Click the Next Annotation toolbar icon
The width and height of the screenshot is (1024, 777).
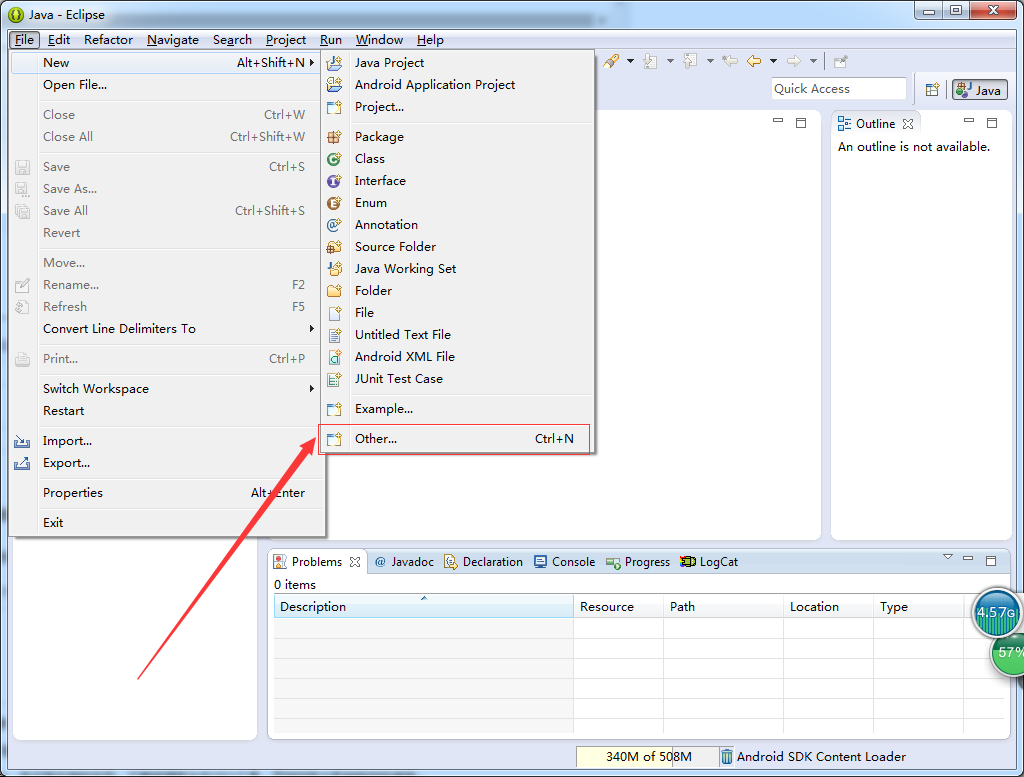point(650,61)
